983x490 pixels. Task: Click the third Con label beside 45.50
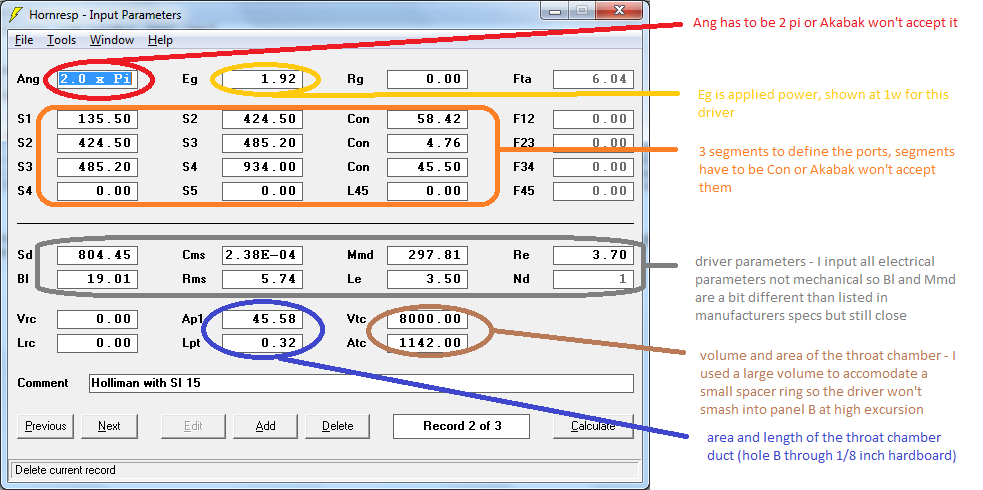click(358, 167)
